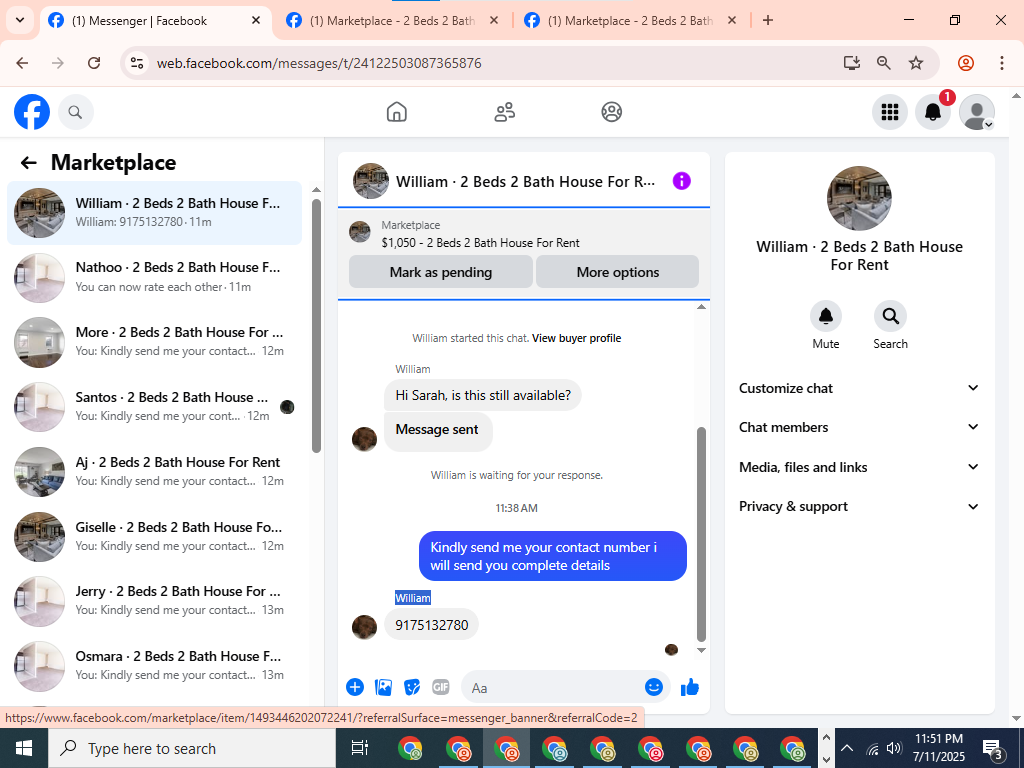Open the Jerry conversation

pos(155,600)
